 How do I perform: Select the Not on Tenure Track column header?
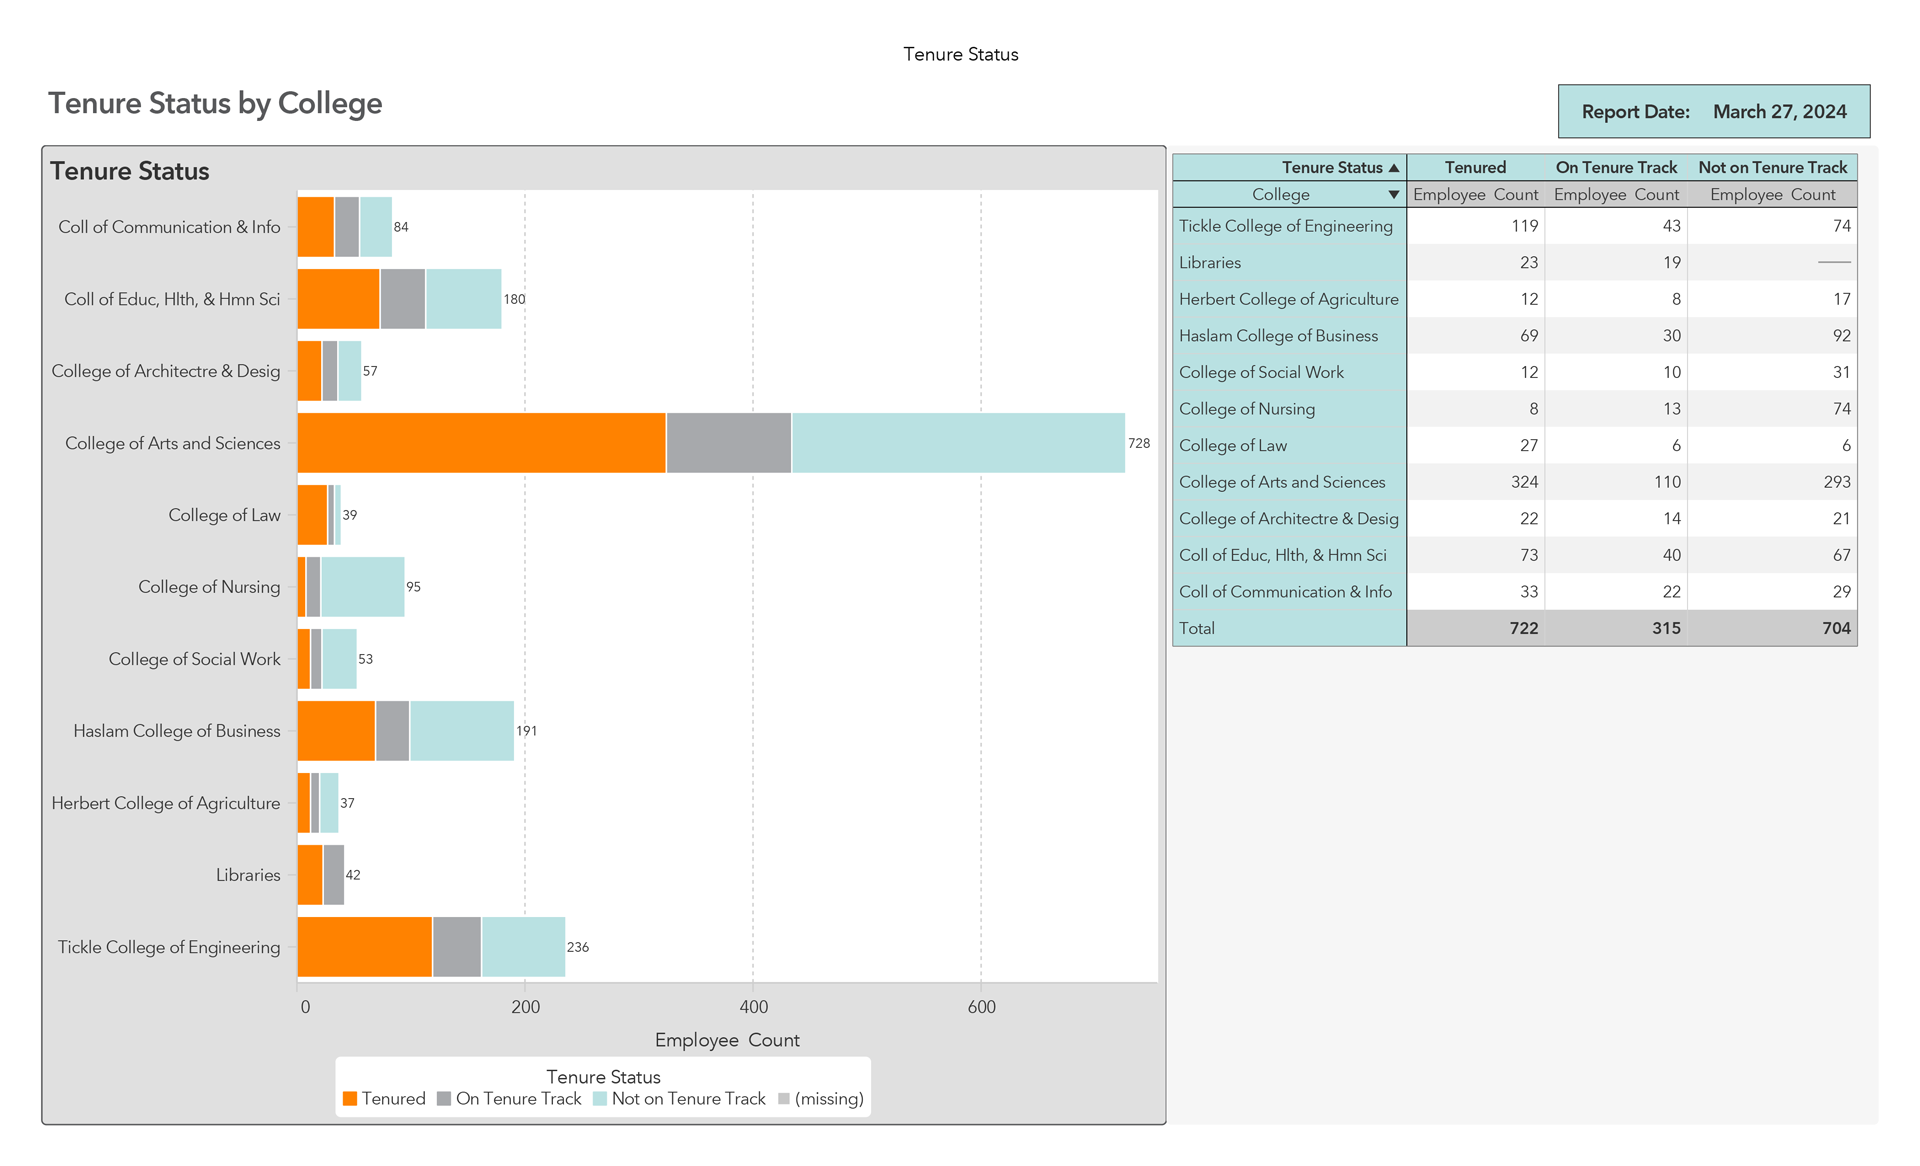pos(1772,168)
